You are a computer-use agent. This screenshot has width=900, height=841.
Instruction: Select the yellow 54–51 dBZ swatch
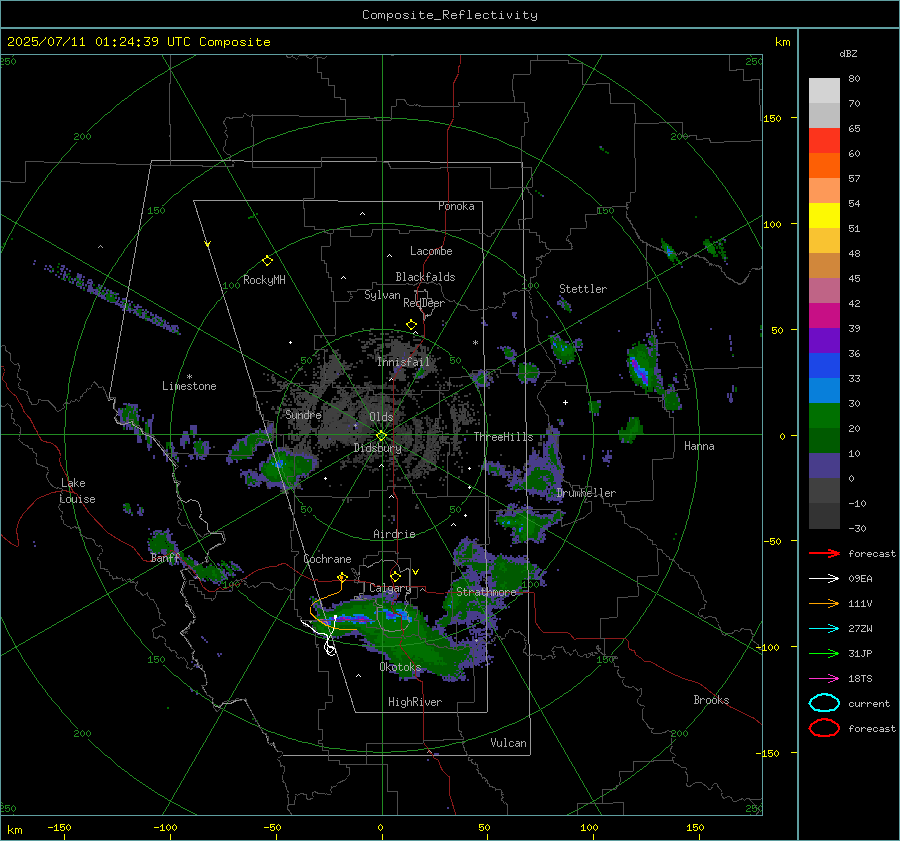click(824, 215)
